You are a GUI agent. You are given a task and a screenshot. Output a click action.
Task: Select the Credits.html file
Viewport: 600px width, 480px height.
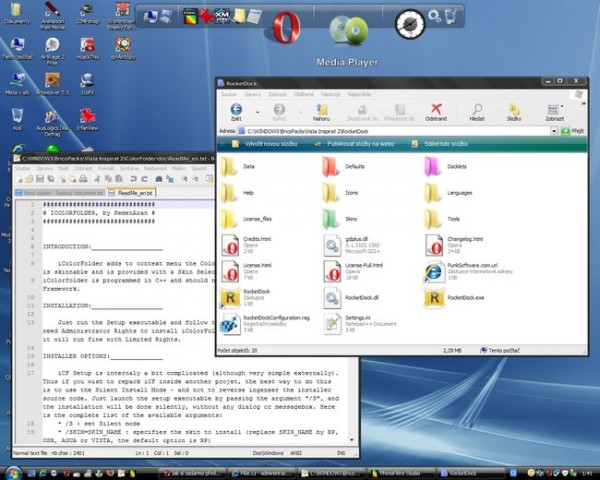(x=246, y=245)
